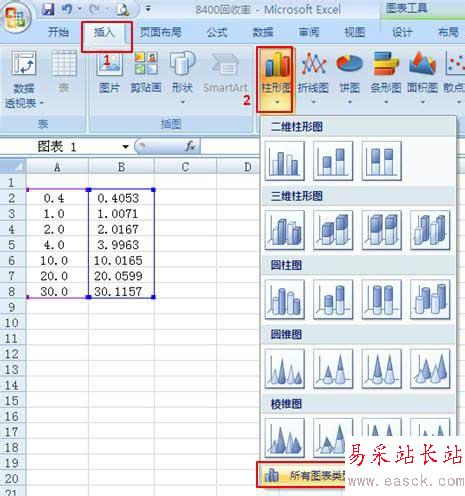Viewport: 465px width, 496px height.
Task: Click cell containing 3.9963
Action: tap(122, 245)
